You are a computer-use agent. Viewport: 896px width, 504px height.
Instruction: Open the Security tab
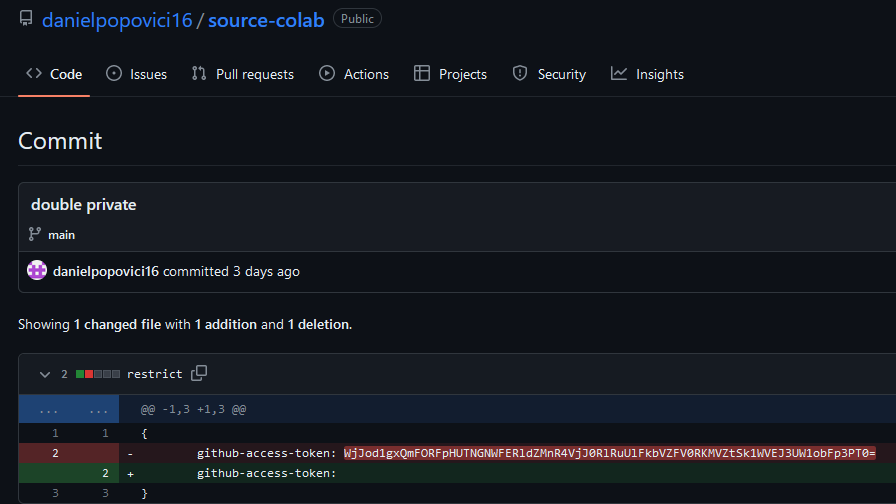coord(549,74)
